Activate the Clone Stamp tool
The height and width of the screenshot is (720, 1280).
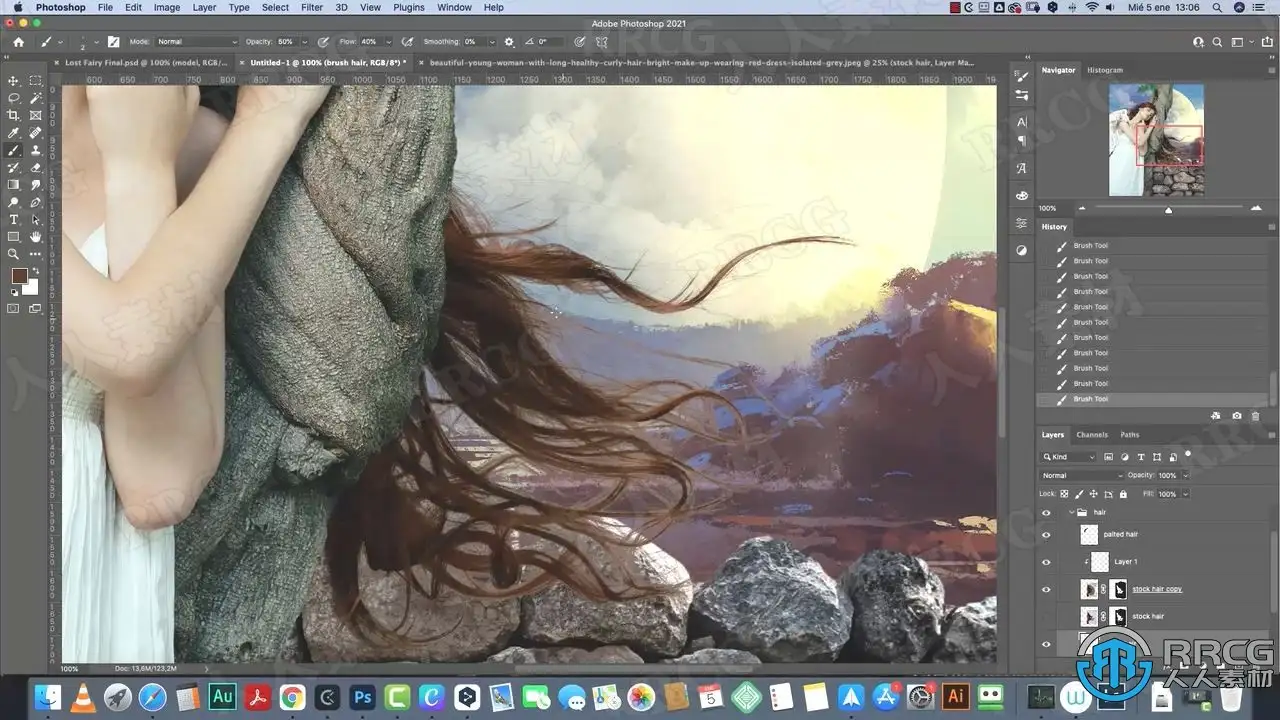tap(36, 150)
